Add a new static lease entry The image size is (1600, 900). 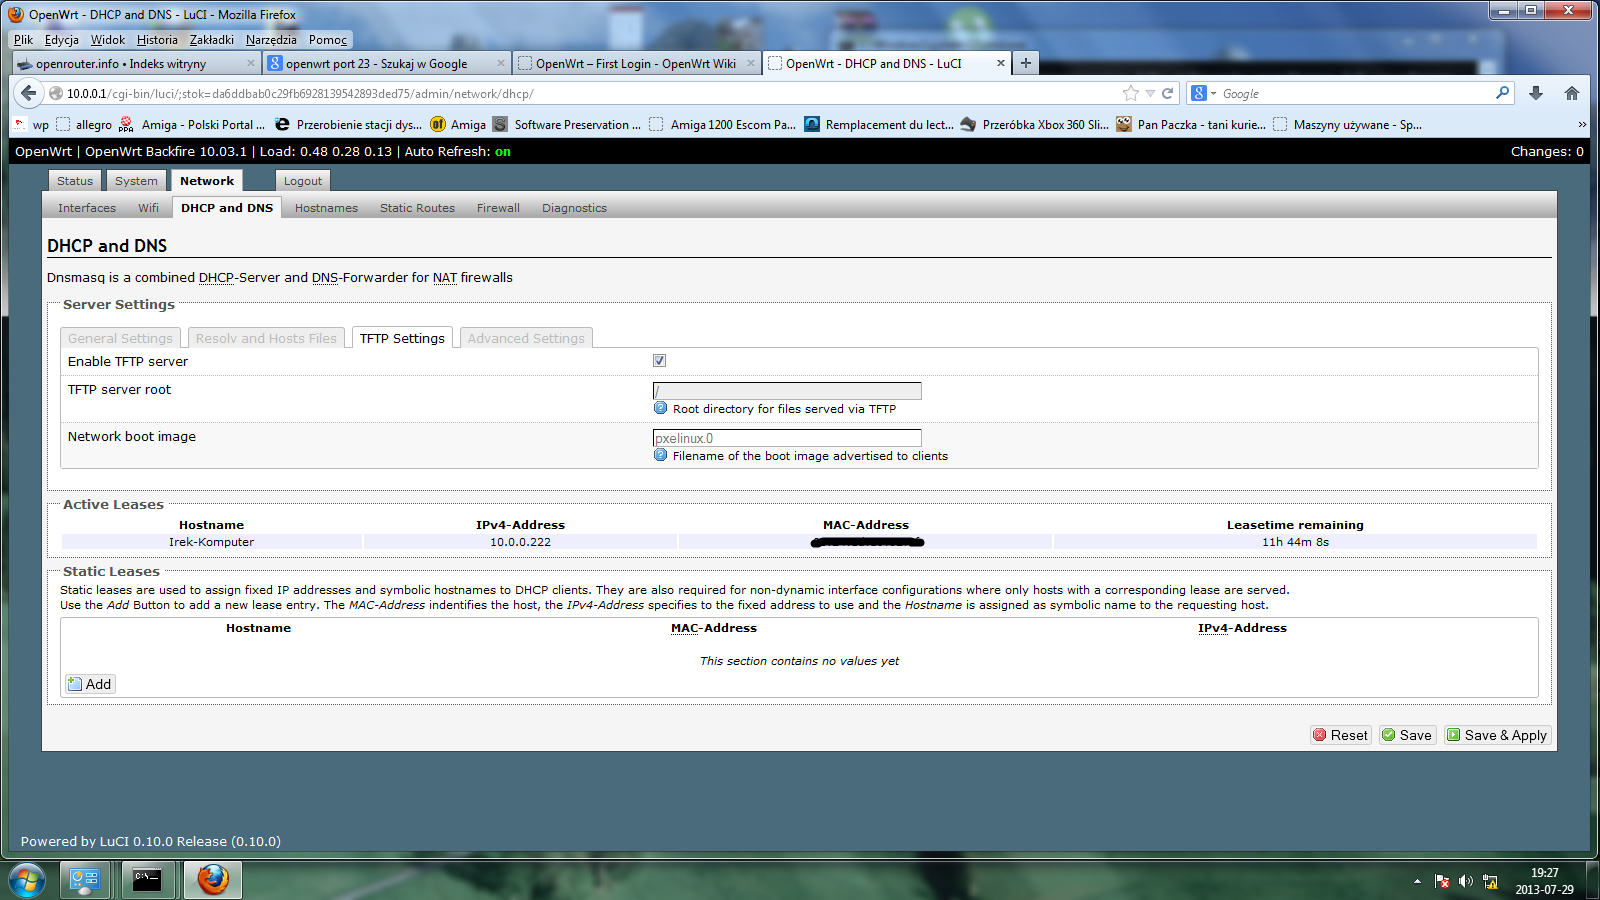[x=90, y=684]
